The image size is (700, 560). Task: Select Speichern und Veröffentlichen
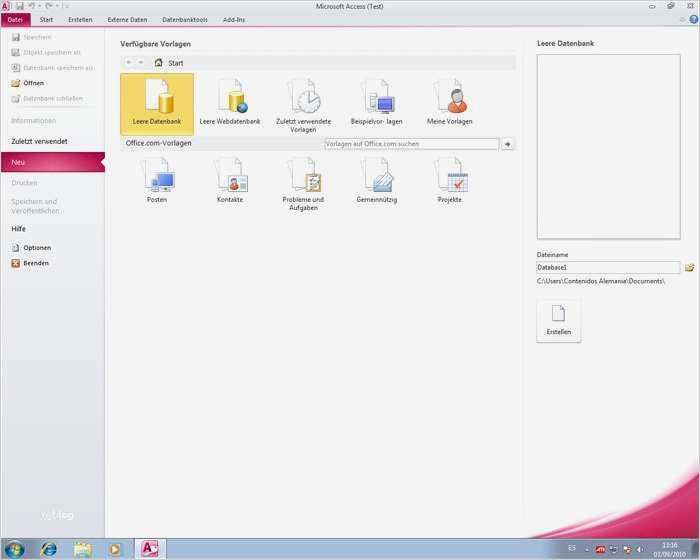[x=35, y=206]
